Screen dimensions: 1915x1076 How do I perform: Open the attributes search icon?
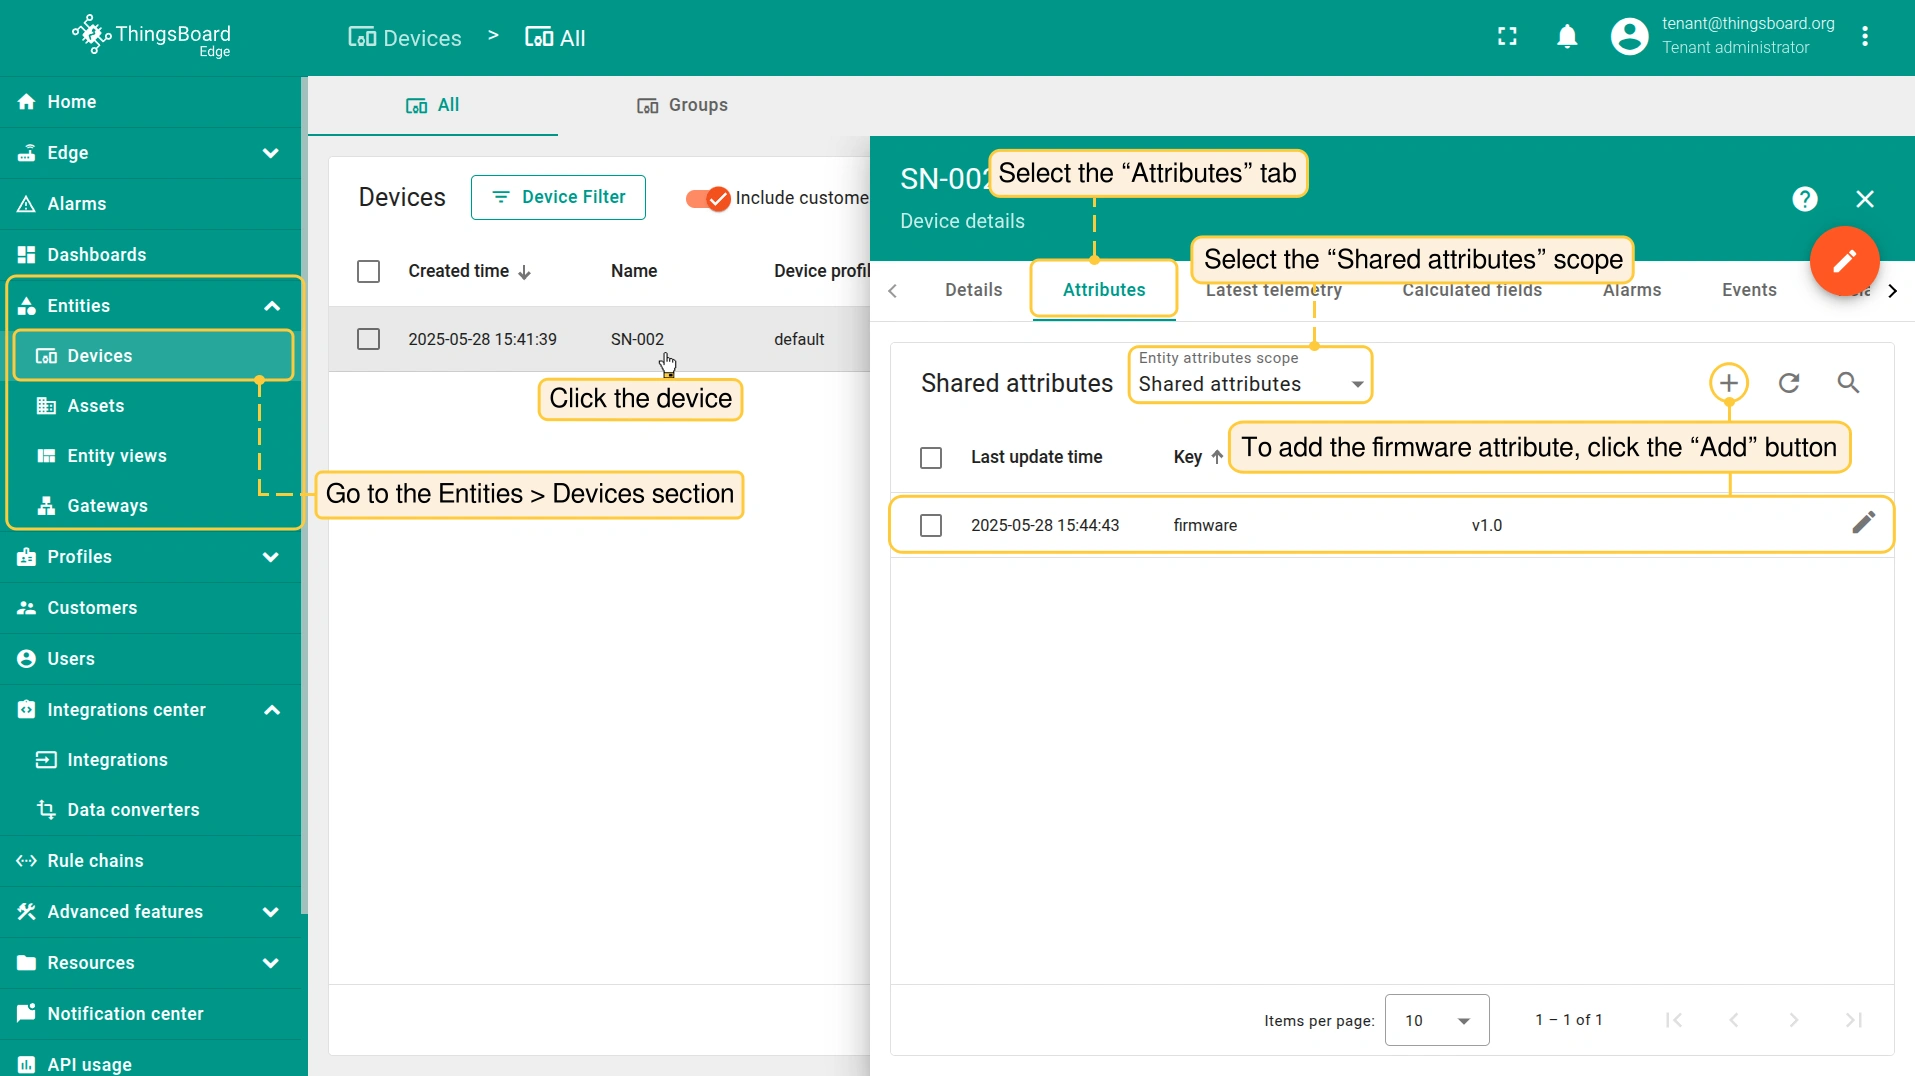(x=1848, y=383)
